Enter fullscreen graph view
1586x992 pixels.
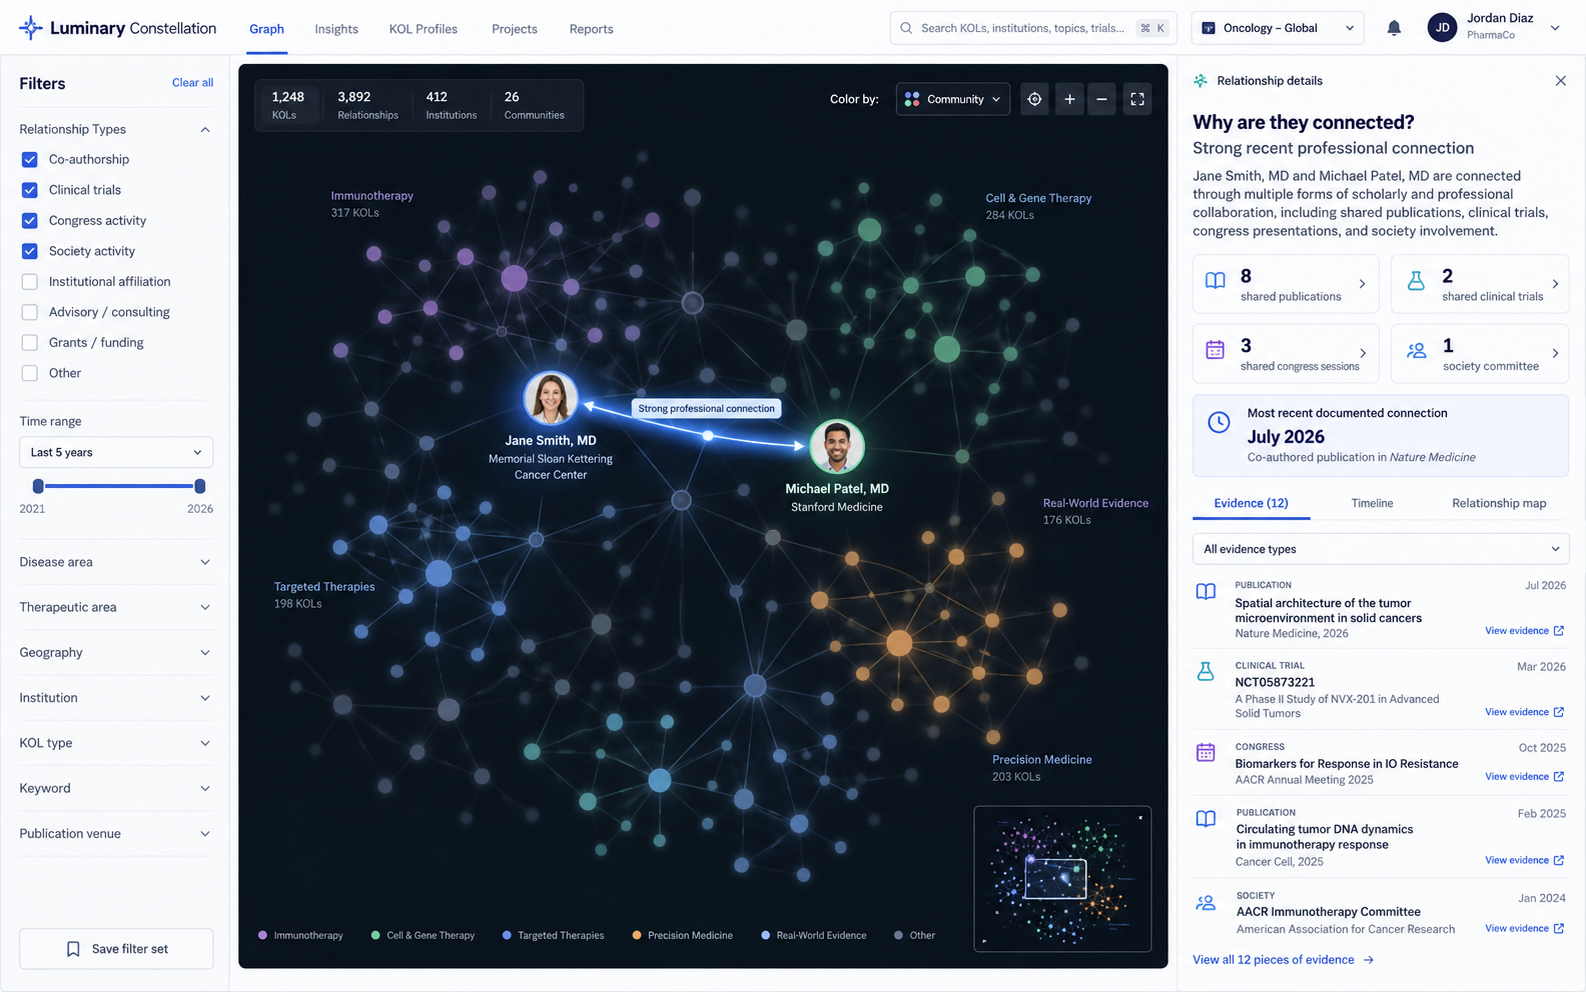tap(1137, 99)
